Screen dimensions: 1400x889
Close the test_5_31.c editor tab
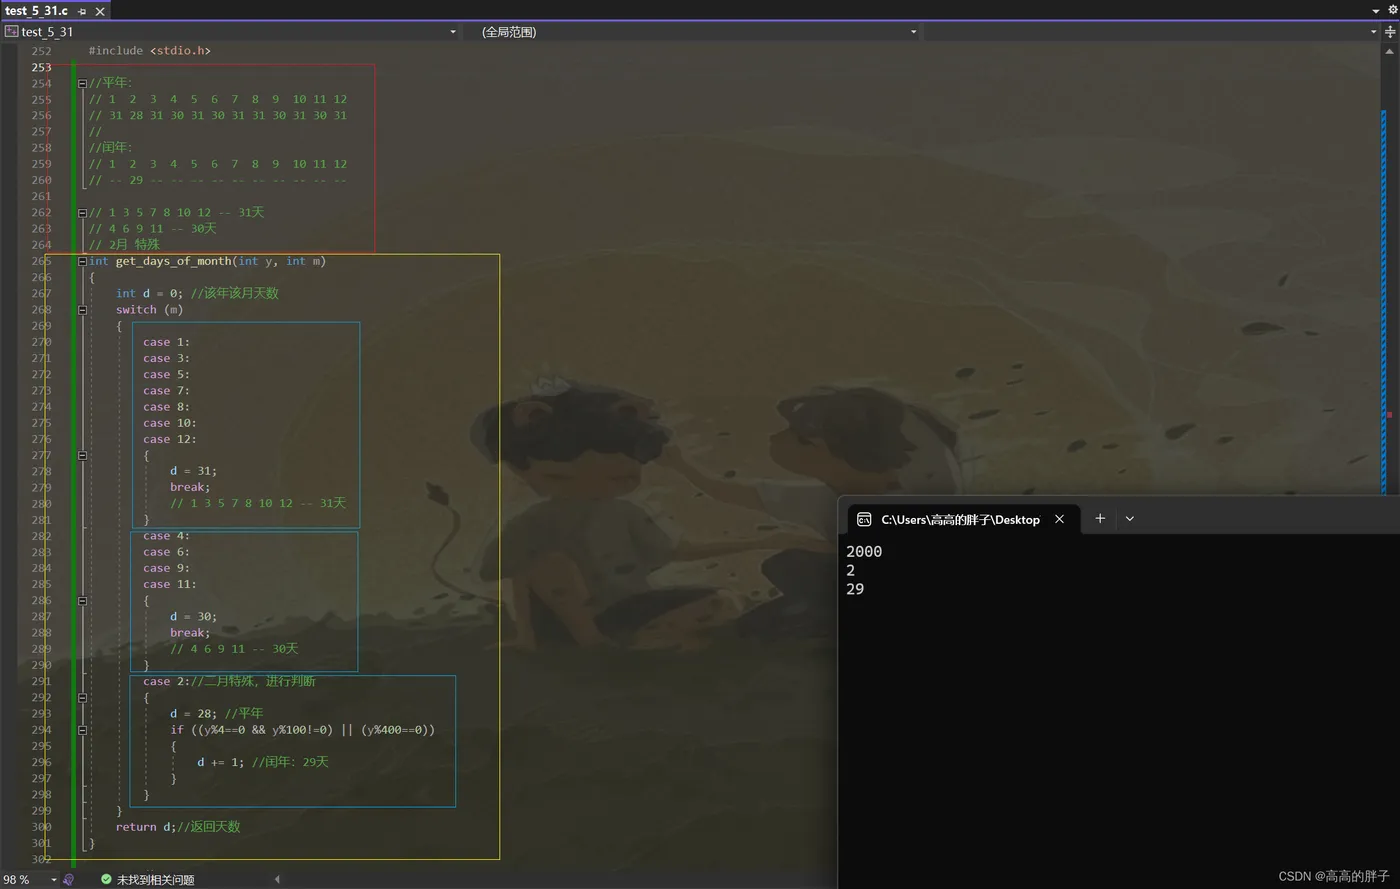click(x=100, y=11)
